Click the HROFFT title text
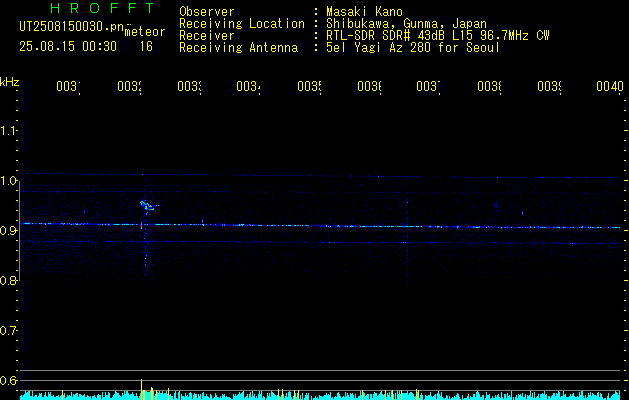The image size is (629, 400). coord(103,8)
